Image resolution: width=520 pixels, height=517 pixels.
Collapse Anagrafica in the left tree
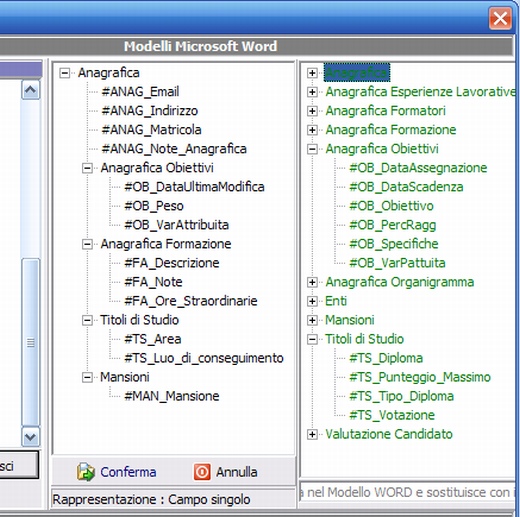[65, 73]
